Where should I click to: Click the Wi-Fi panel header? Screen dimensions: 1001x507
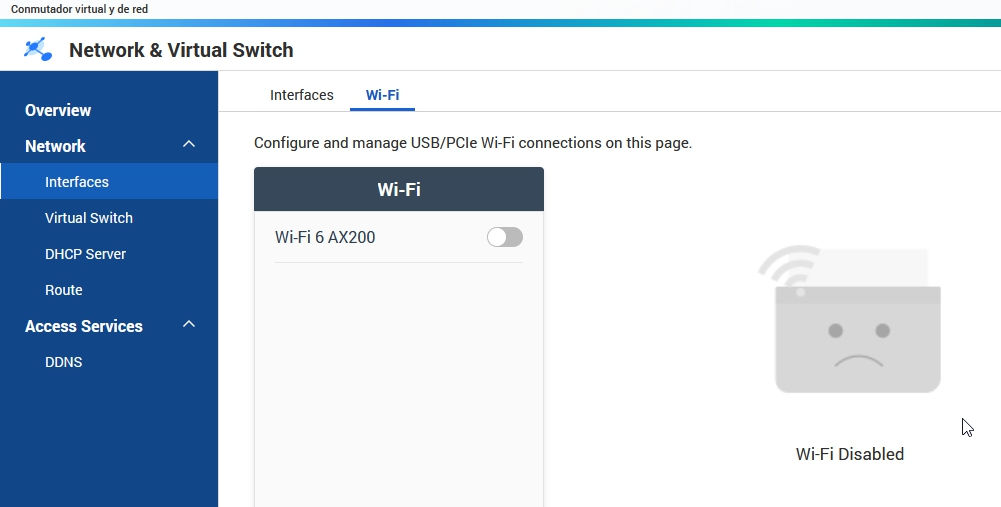(399, 189)
